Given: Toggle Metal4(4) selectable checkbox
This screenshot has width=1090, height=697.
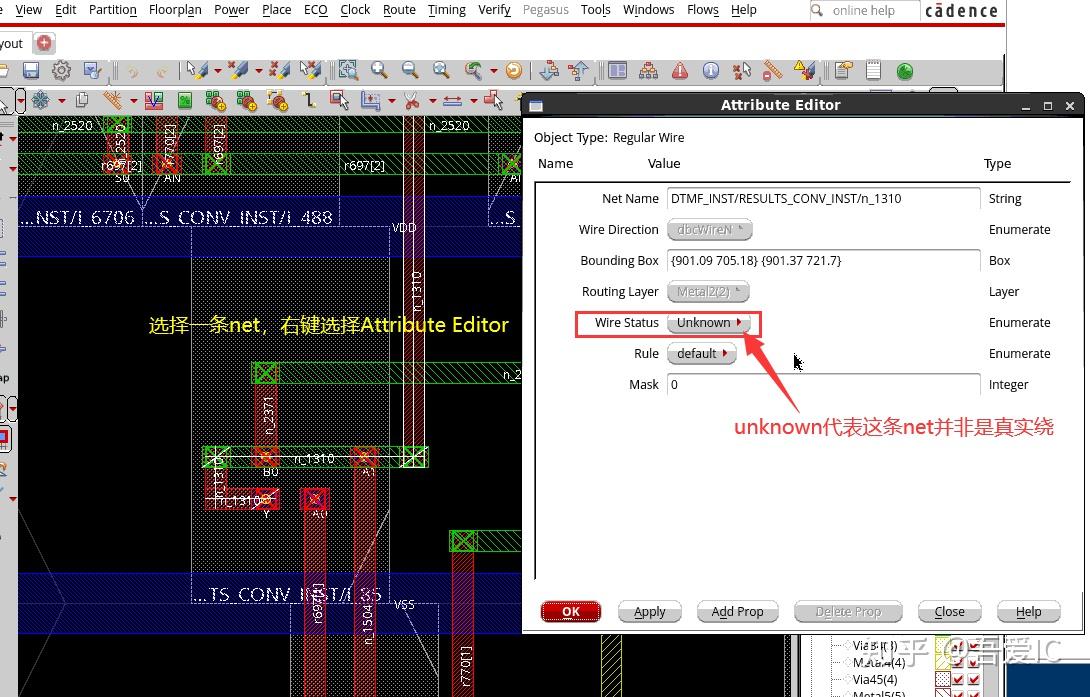Looking at the screenshot, I should [974, 662].
